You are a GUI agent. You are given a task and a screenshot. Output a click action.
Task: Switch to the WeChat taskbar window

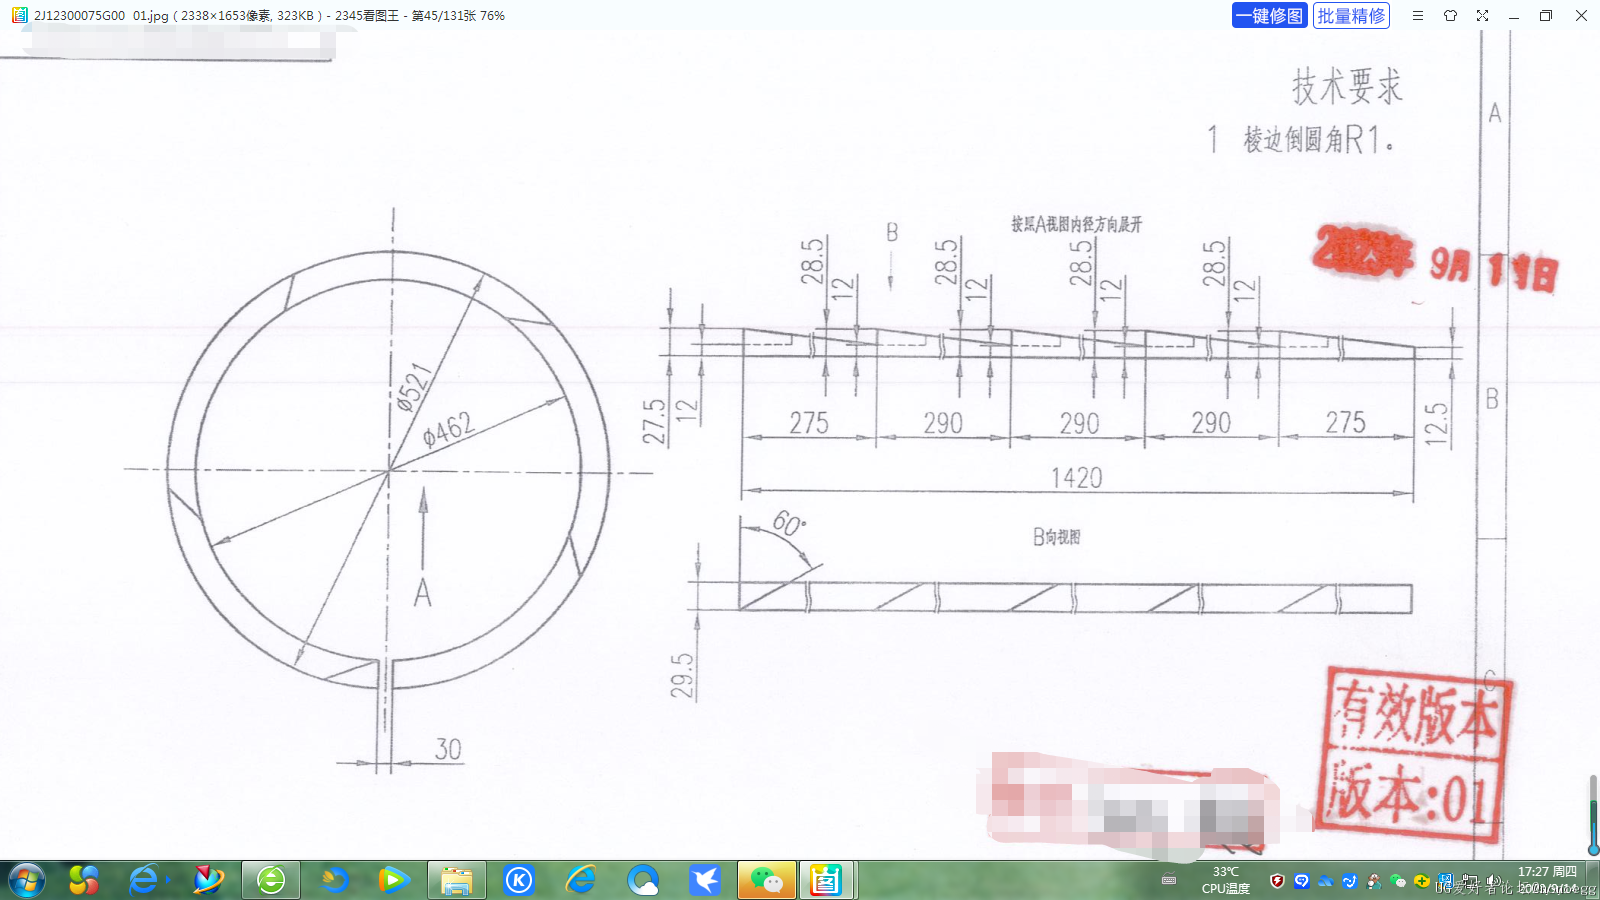click(767, 880)
